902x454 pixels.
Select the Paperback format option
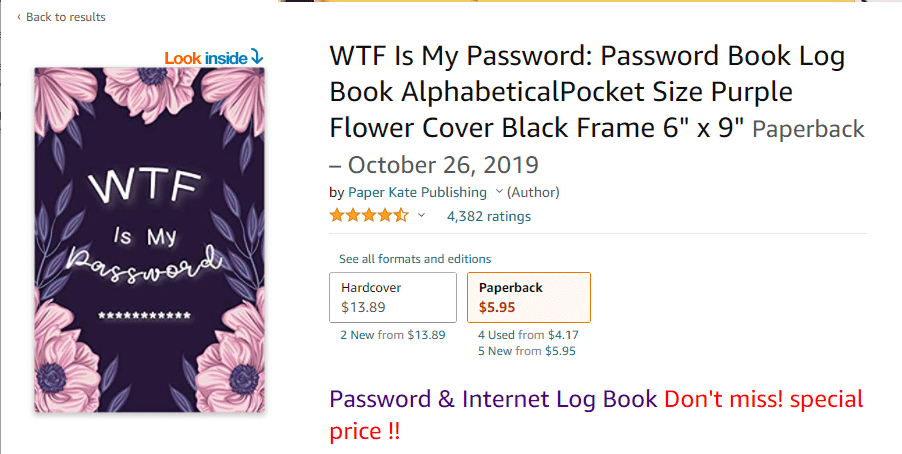point(529,297)
